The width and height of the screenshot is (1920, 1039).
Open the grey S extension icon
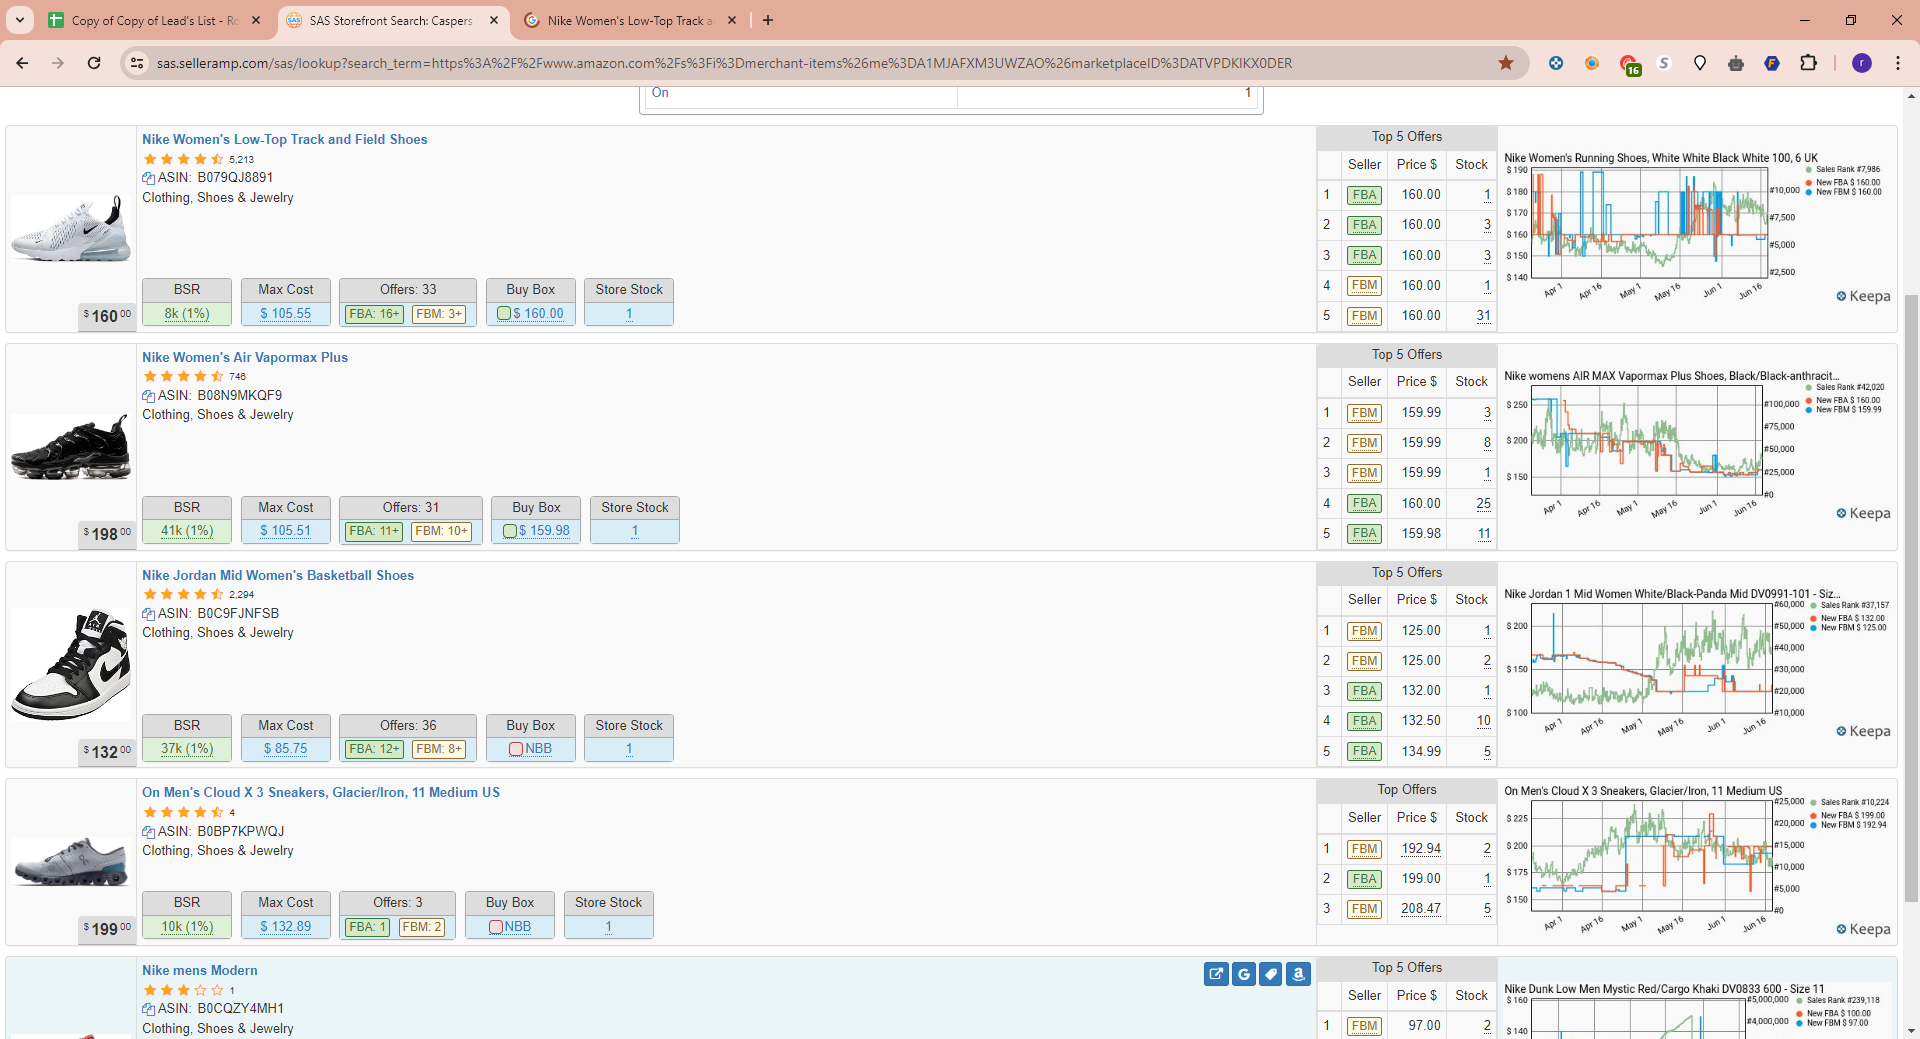pyautogui.click(x=1664, y=63)
